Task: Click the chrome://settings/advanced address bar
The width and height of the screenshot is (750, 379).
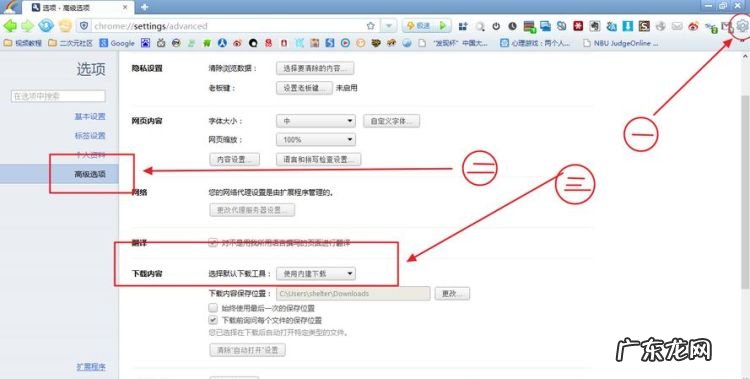Action: tap(230, 26)
